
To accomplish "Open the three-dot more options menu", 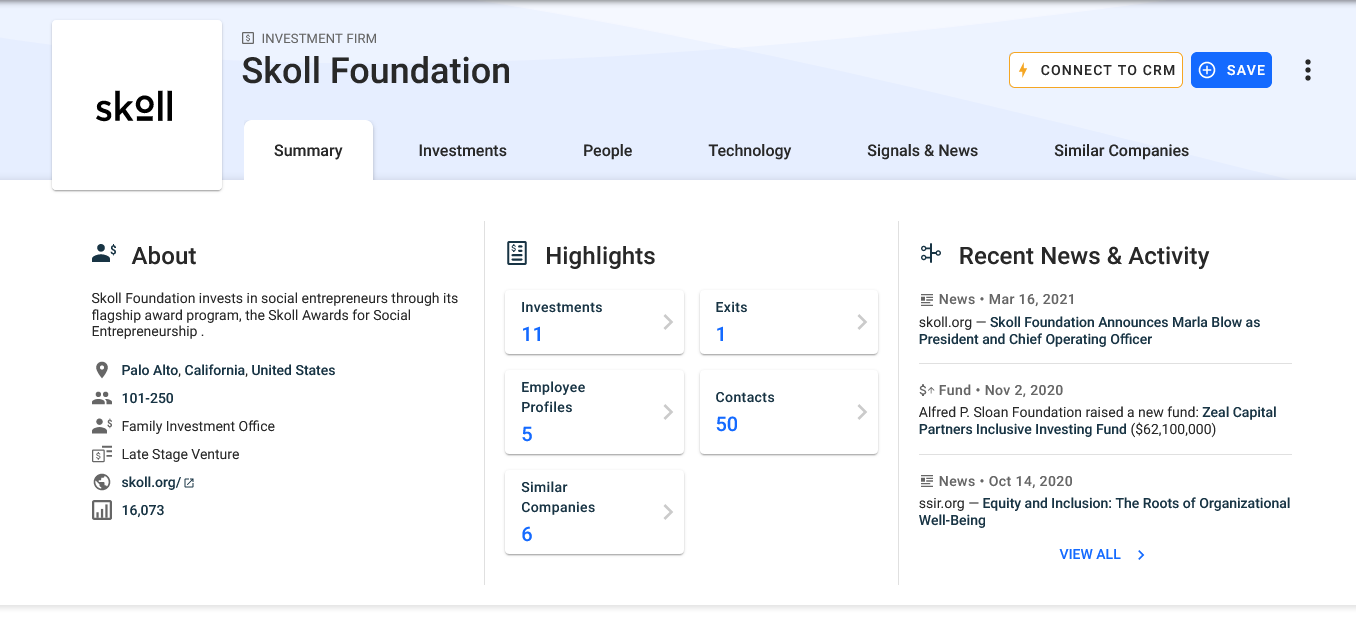I will click(1307, 70).
